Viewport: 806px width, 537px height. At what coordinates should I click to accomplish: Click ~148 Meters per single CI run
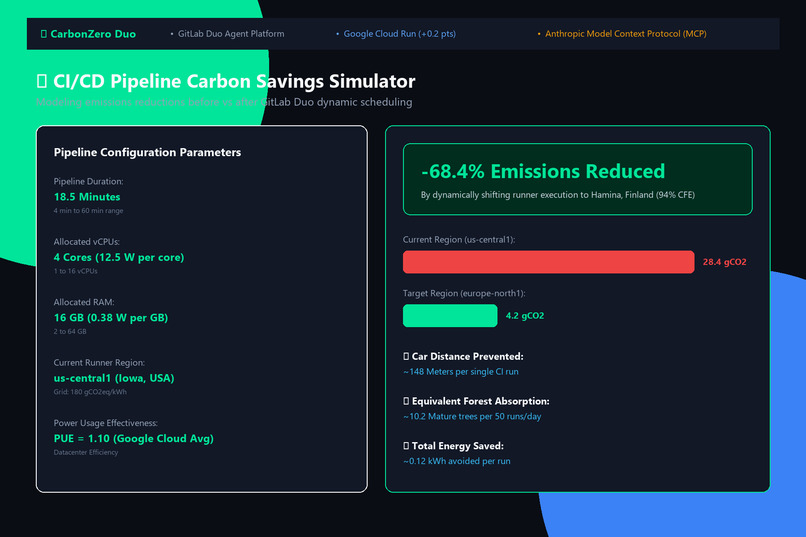[461, 372]
